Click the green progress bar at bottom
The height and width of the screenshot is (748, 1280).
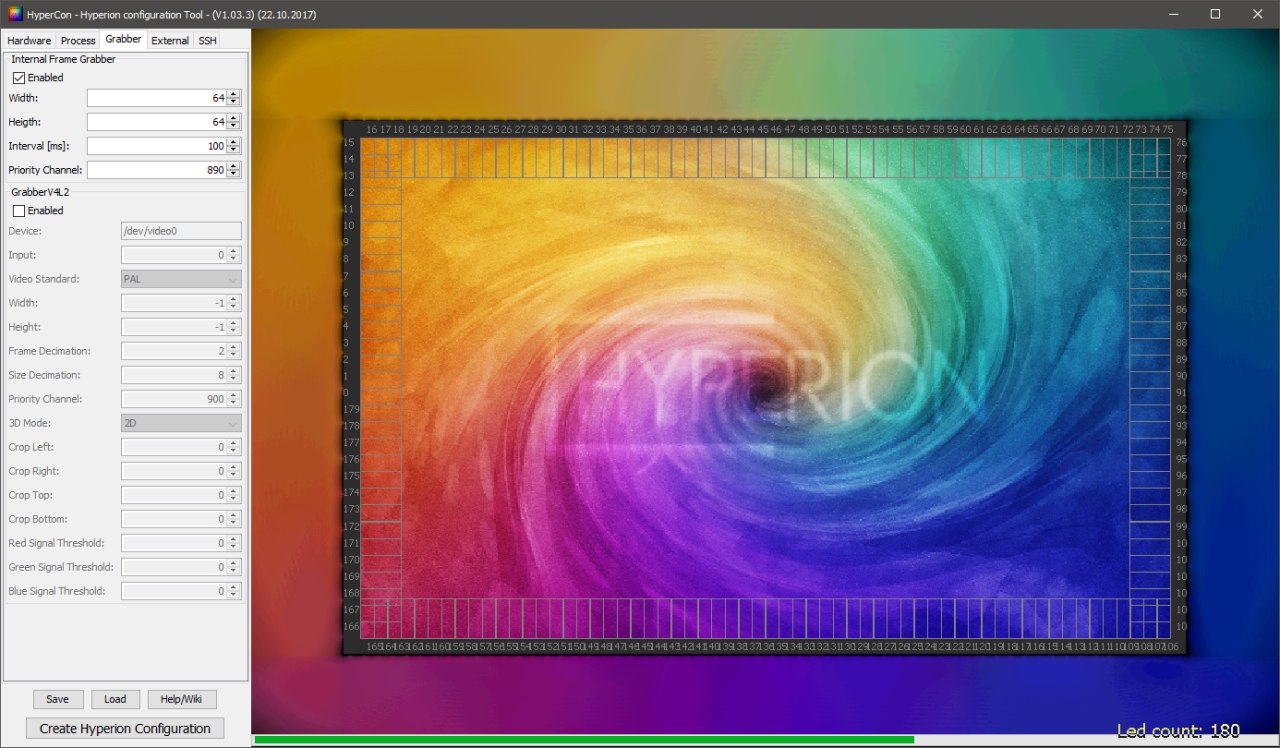click(584, 740)
